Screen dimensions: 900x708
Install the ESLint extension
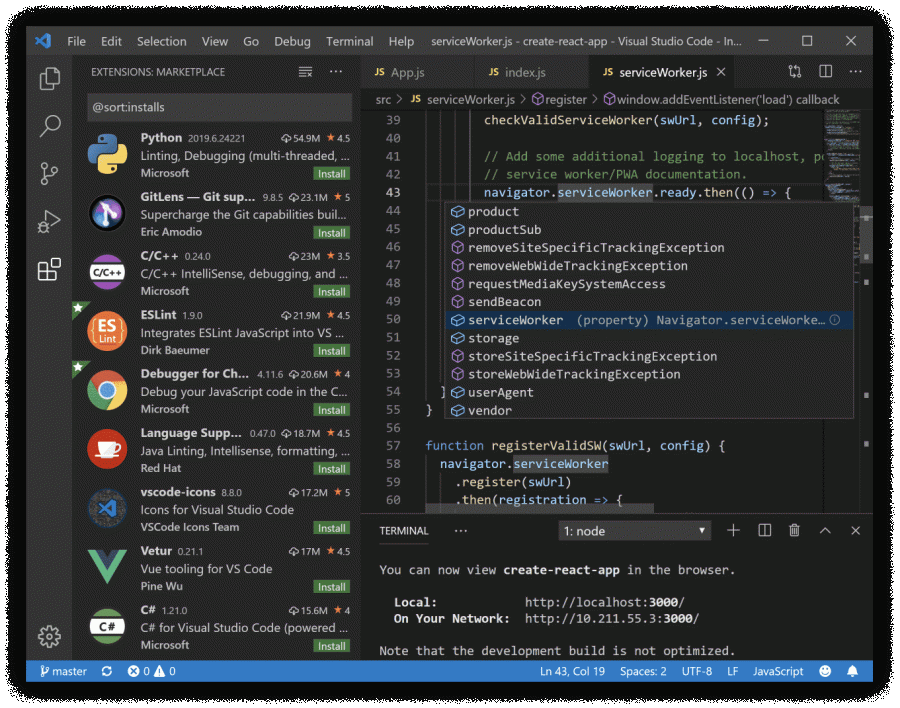click(x=332, y=351)
